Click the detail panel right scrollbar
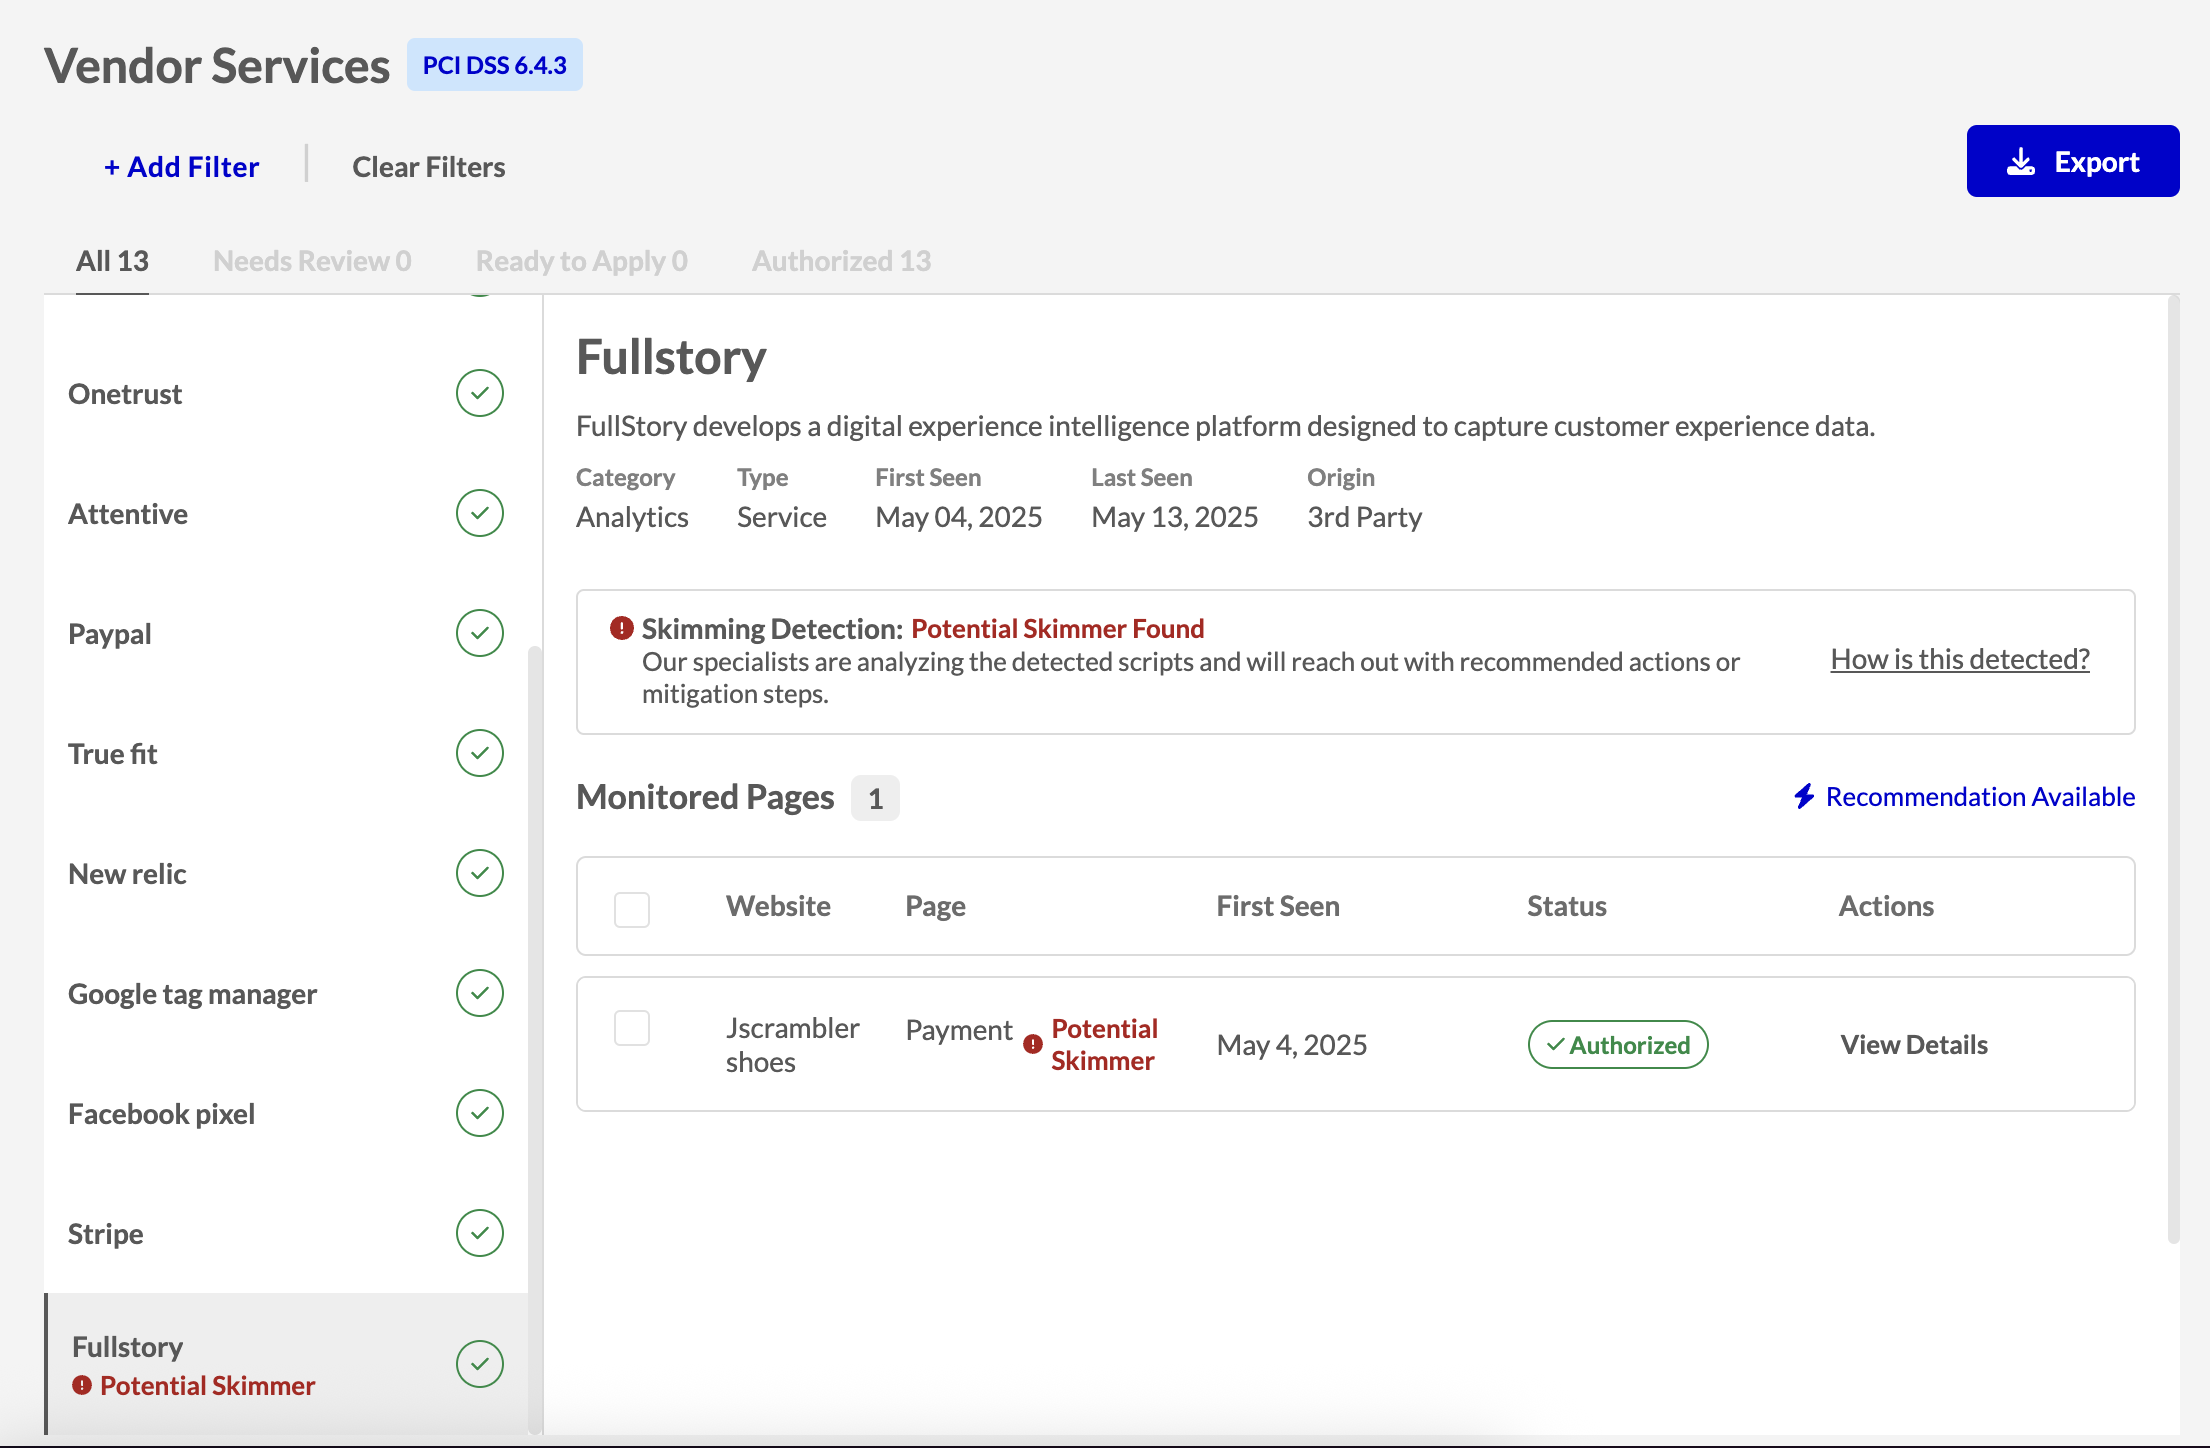 [x=2173, y=770]
